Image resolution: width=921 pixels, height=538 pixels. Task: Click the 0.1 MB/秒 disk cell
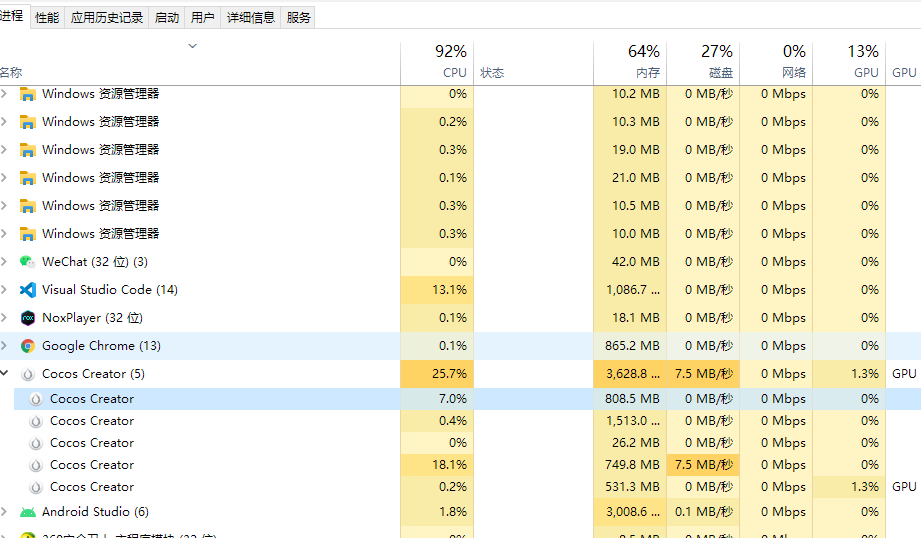click(703, 512)
